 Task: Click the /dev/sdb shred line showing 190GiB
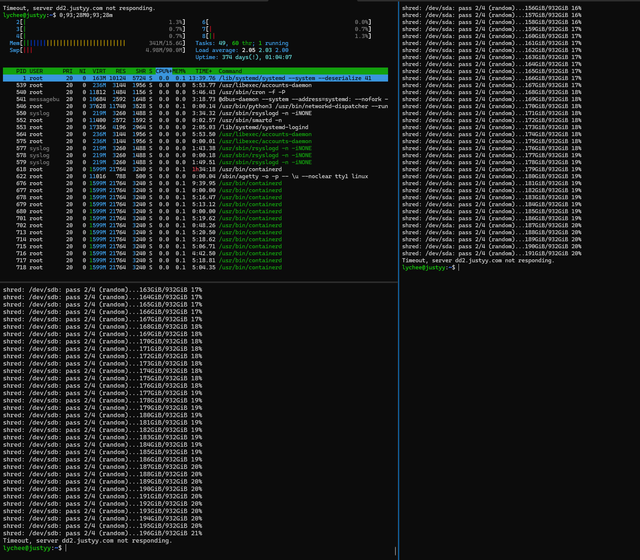click(x=102, y=489)
